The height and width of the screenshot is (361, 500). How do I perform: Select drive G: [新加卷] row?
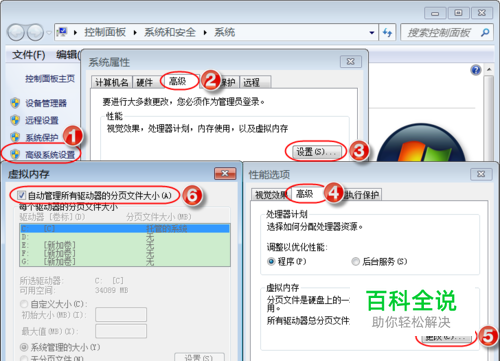point(125,262)
